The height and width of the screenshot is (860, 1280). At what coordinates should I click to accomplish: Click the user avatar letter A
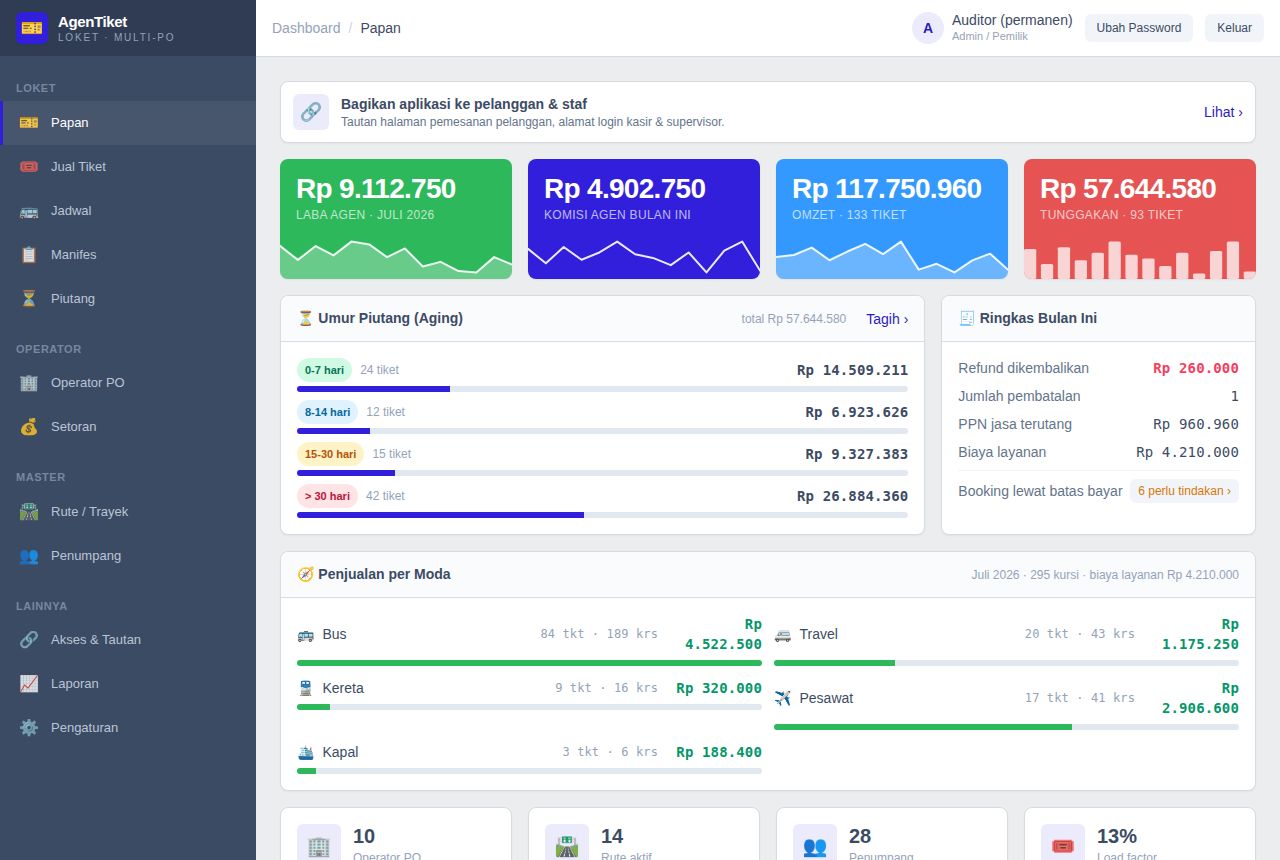click(928, 28)
